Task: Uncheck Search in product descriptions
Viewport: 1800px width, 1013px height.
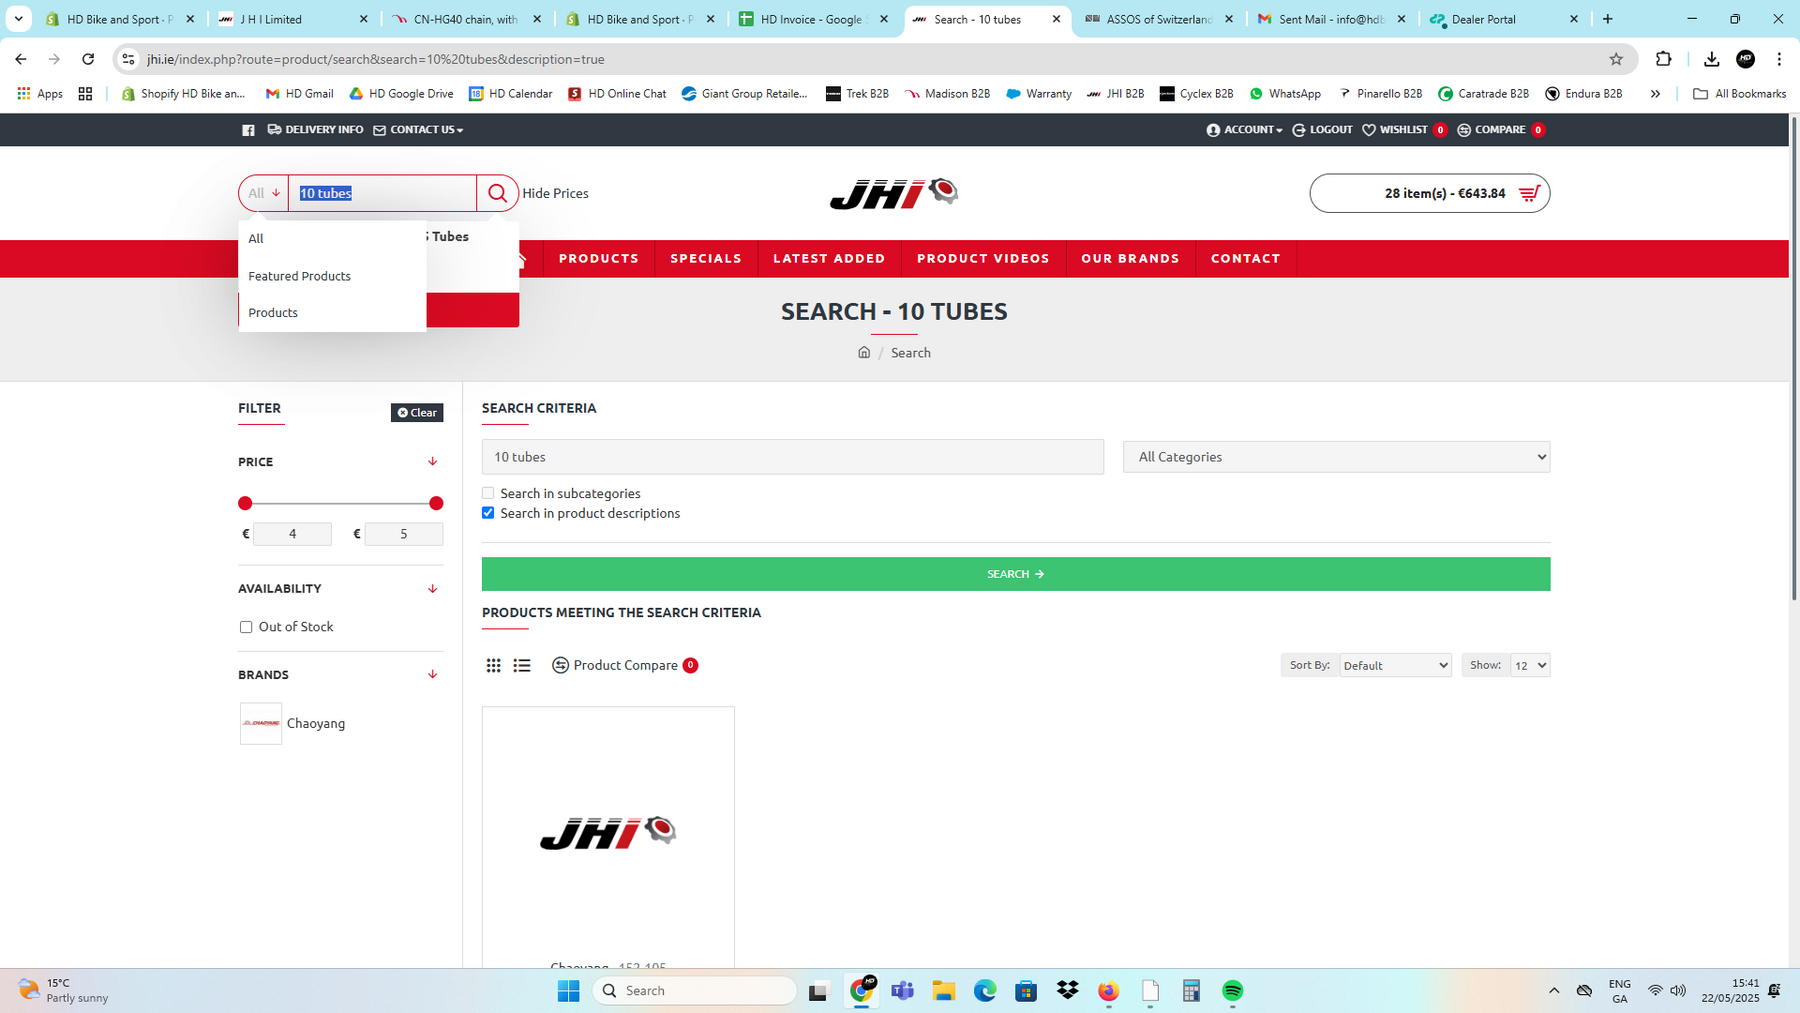Action: [x=488, y=513]
